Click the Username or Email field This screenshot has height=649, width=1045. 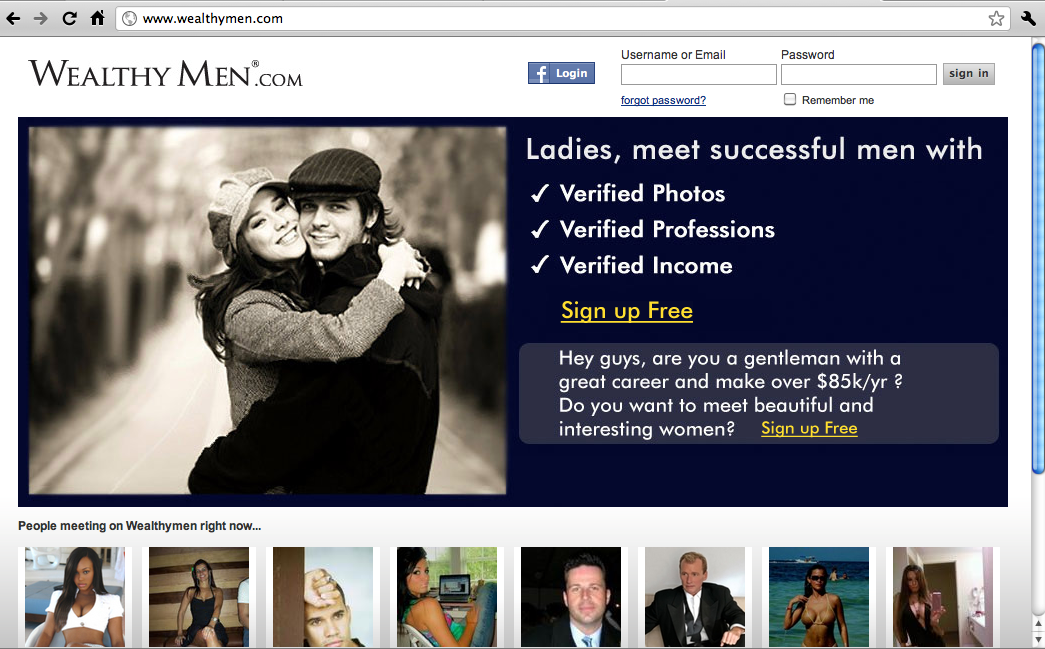[698, 75]
